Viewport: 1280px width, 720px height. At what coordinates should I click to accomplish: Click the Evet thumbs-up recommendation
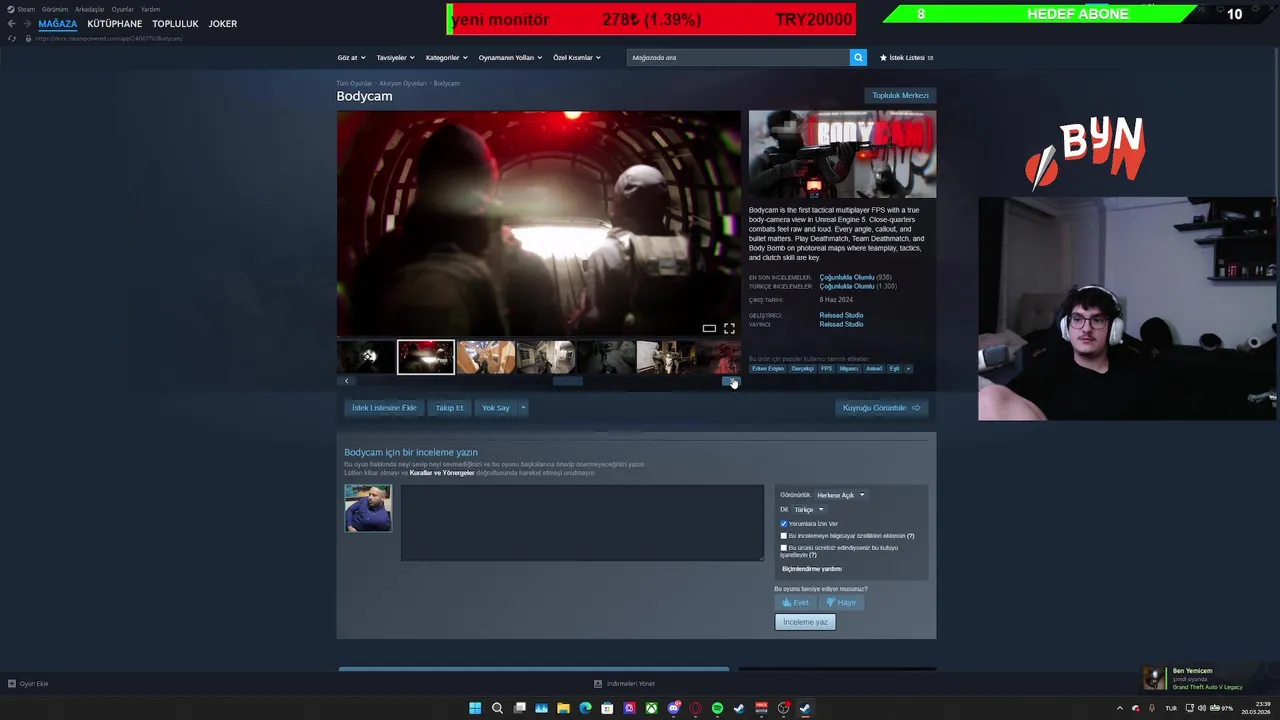[796, 602]
